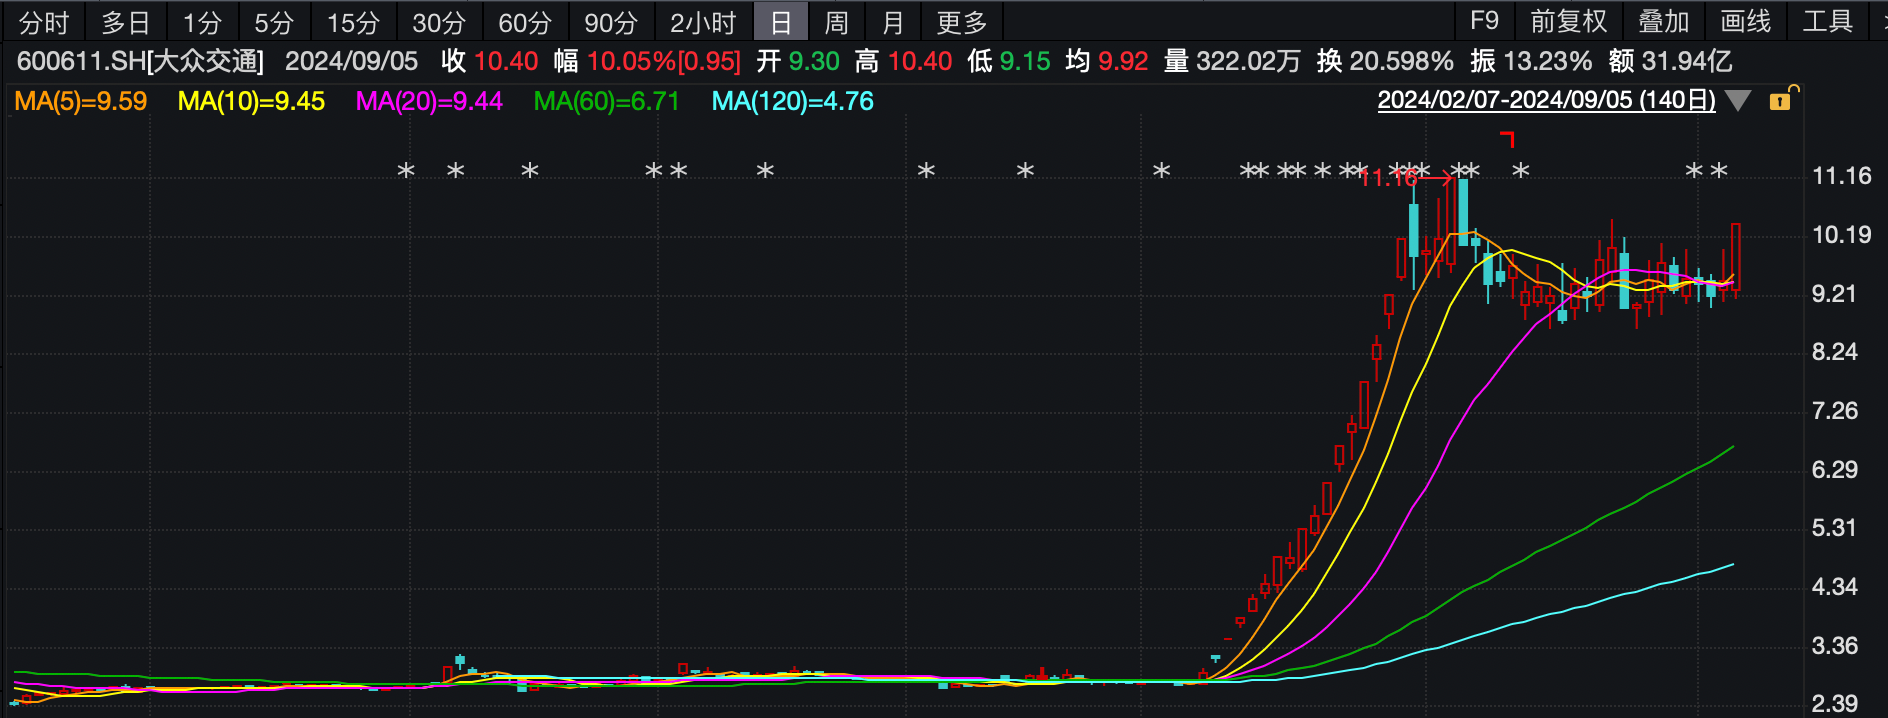This screenshot has width=1888, height=718.
Task: Click the 10.19 price axis label
Action: pyautogui.click(x=1842, y=235)
